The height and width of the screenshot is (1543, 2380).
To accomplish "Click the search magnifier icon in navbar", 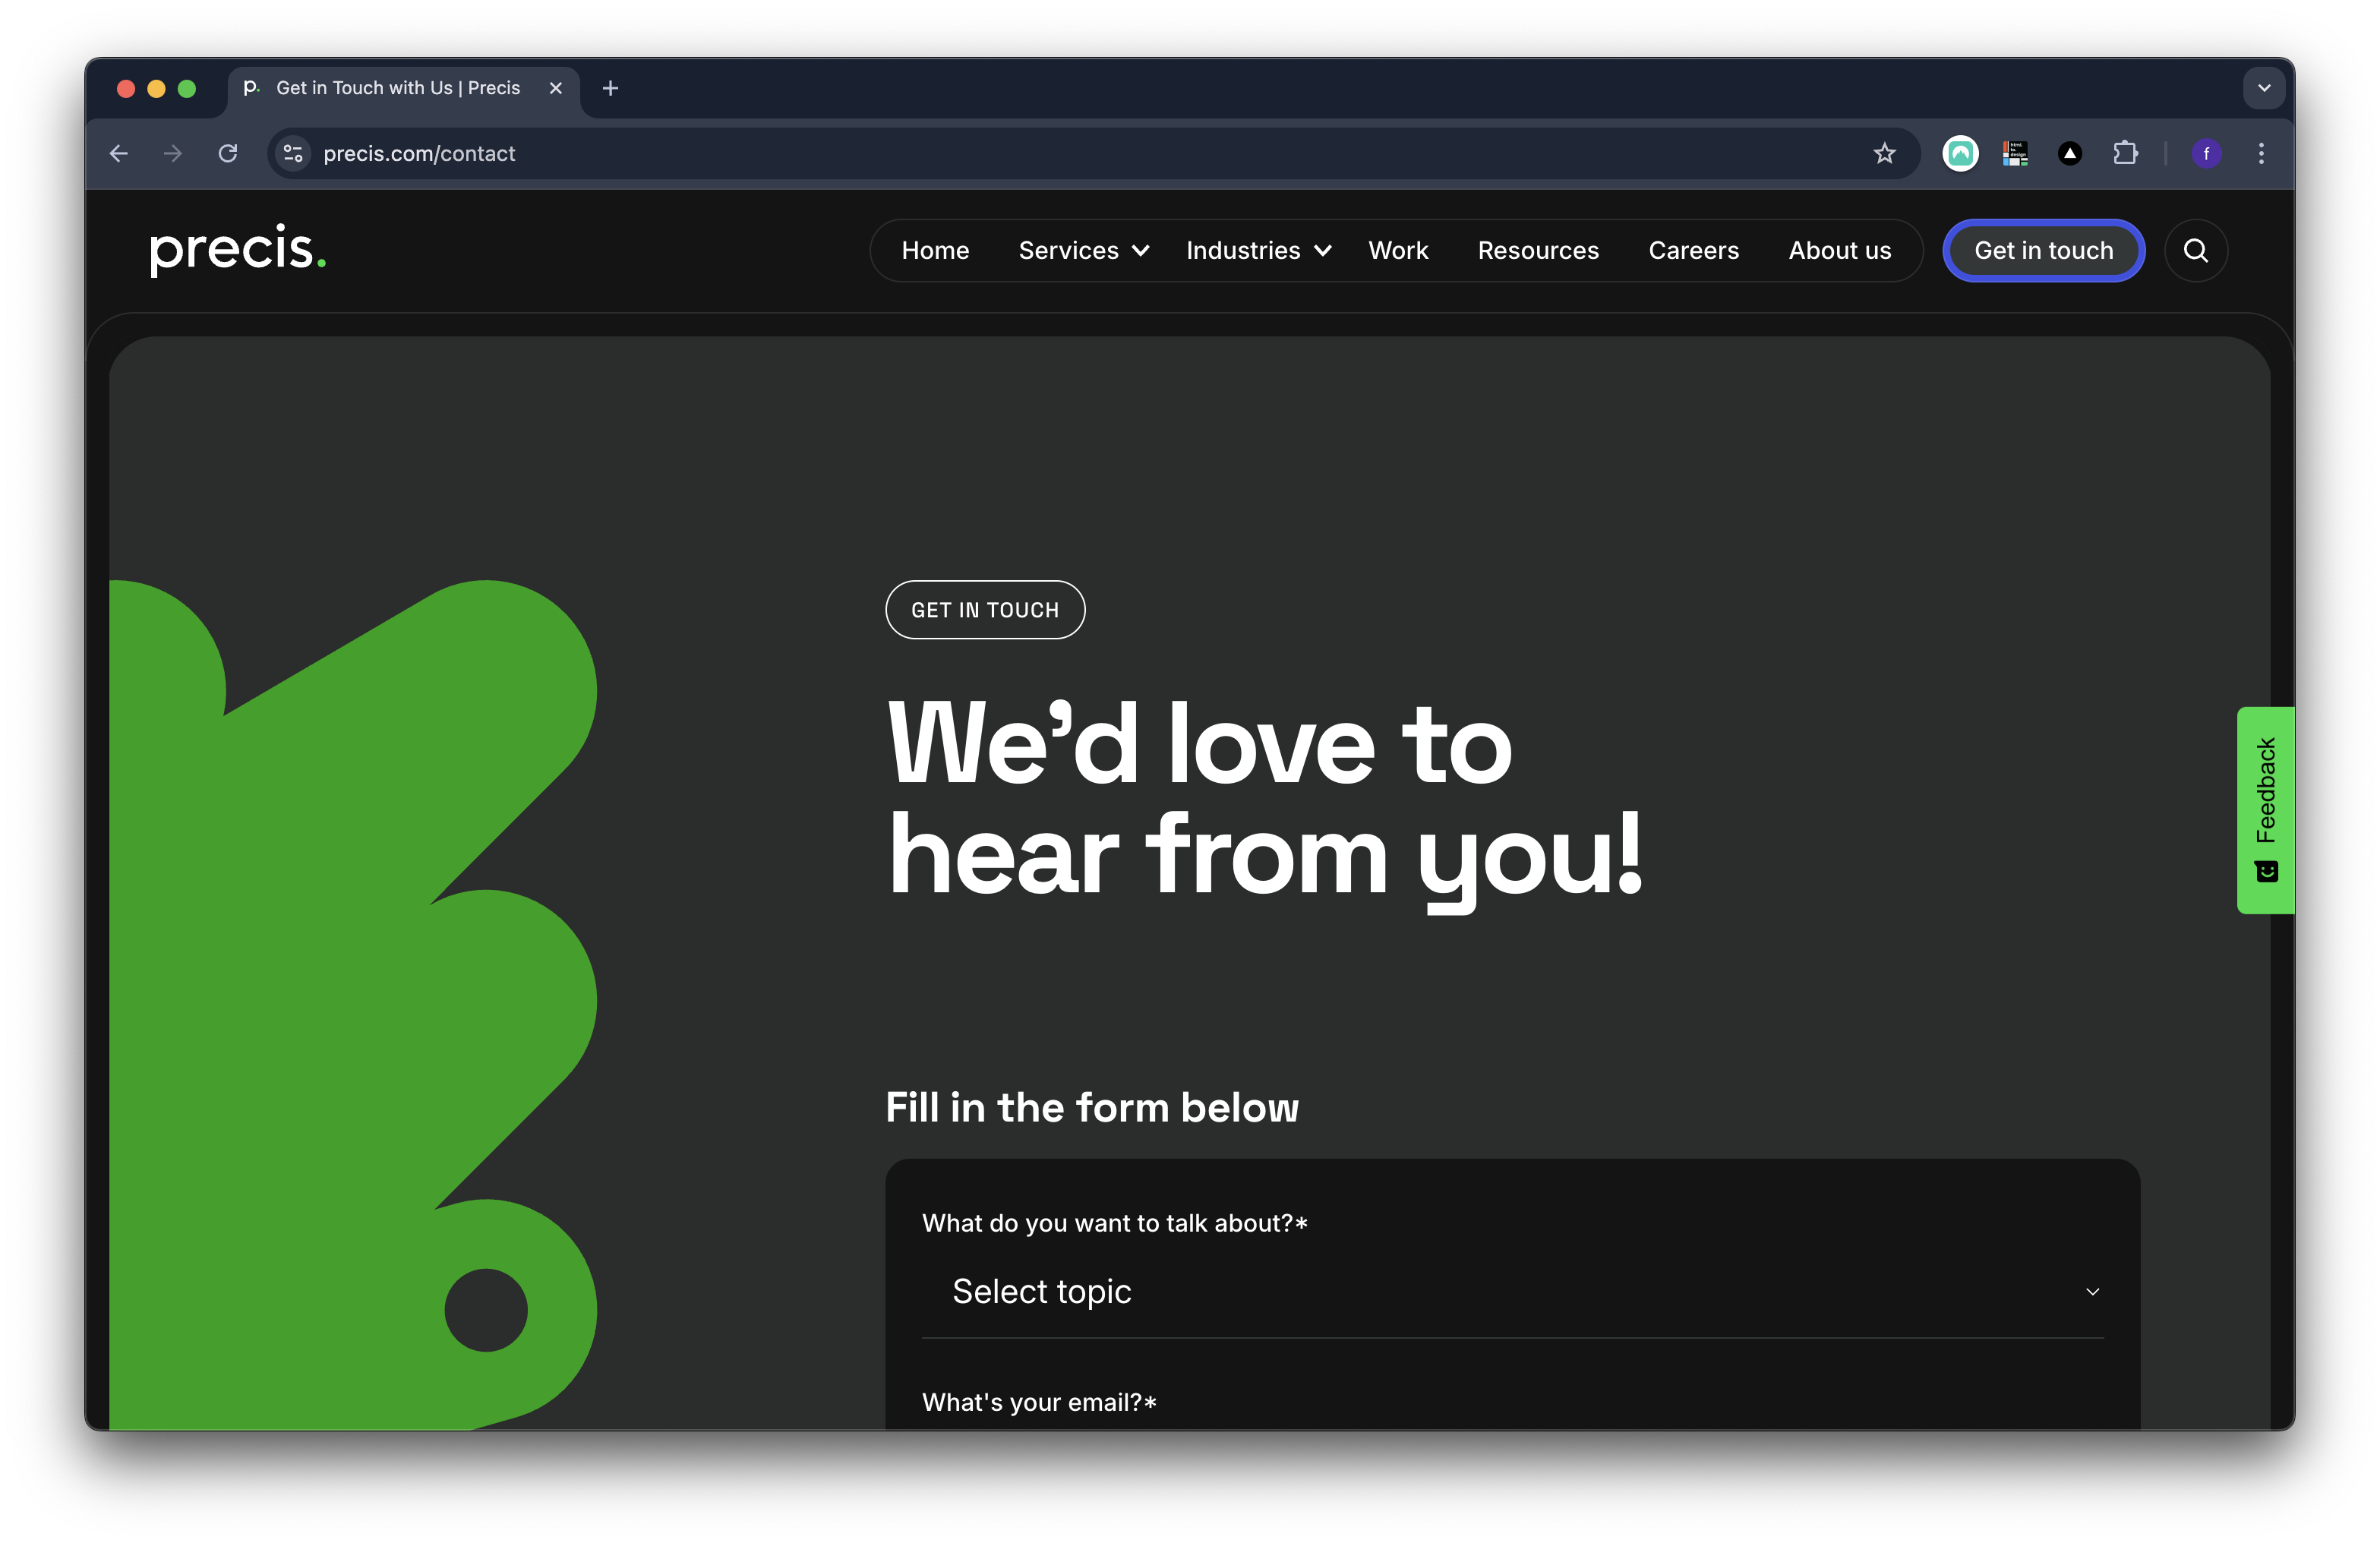I will [x=2195, y=251].
